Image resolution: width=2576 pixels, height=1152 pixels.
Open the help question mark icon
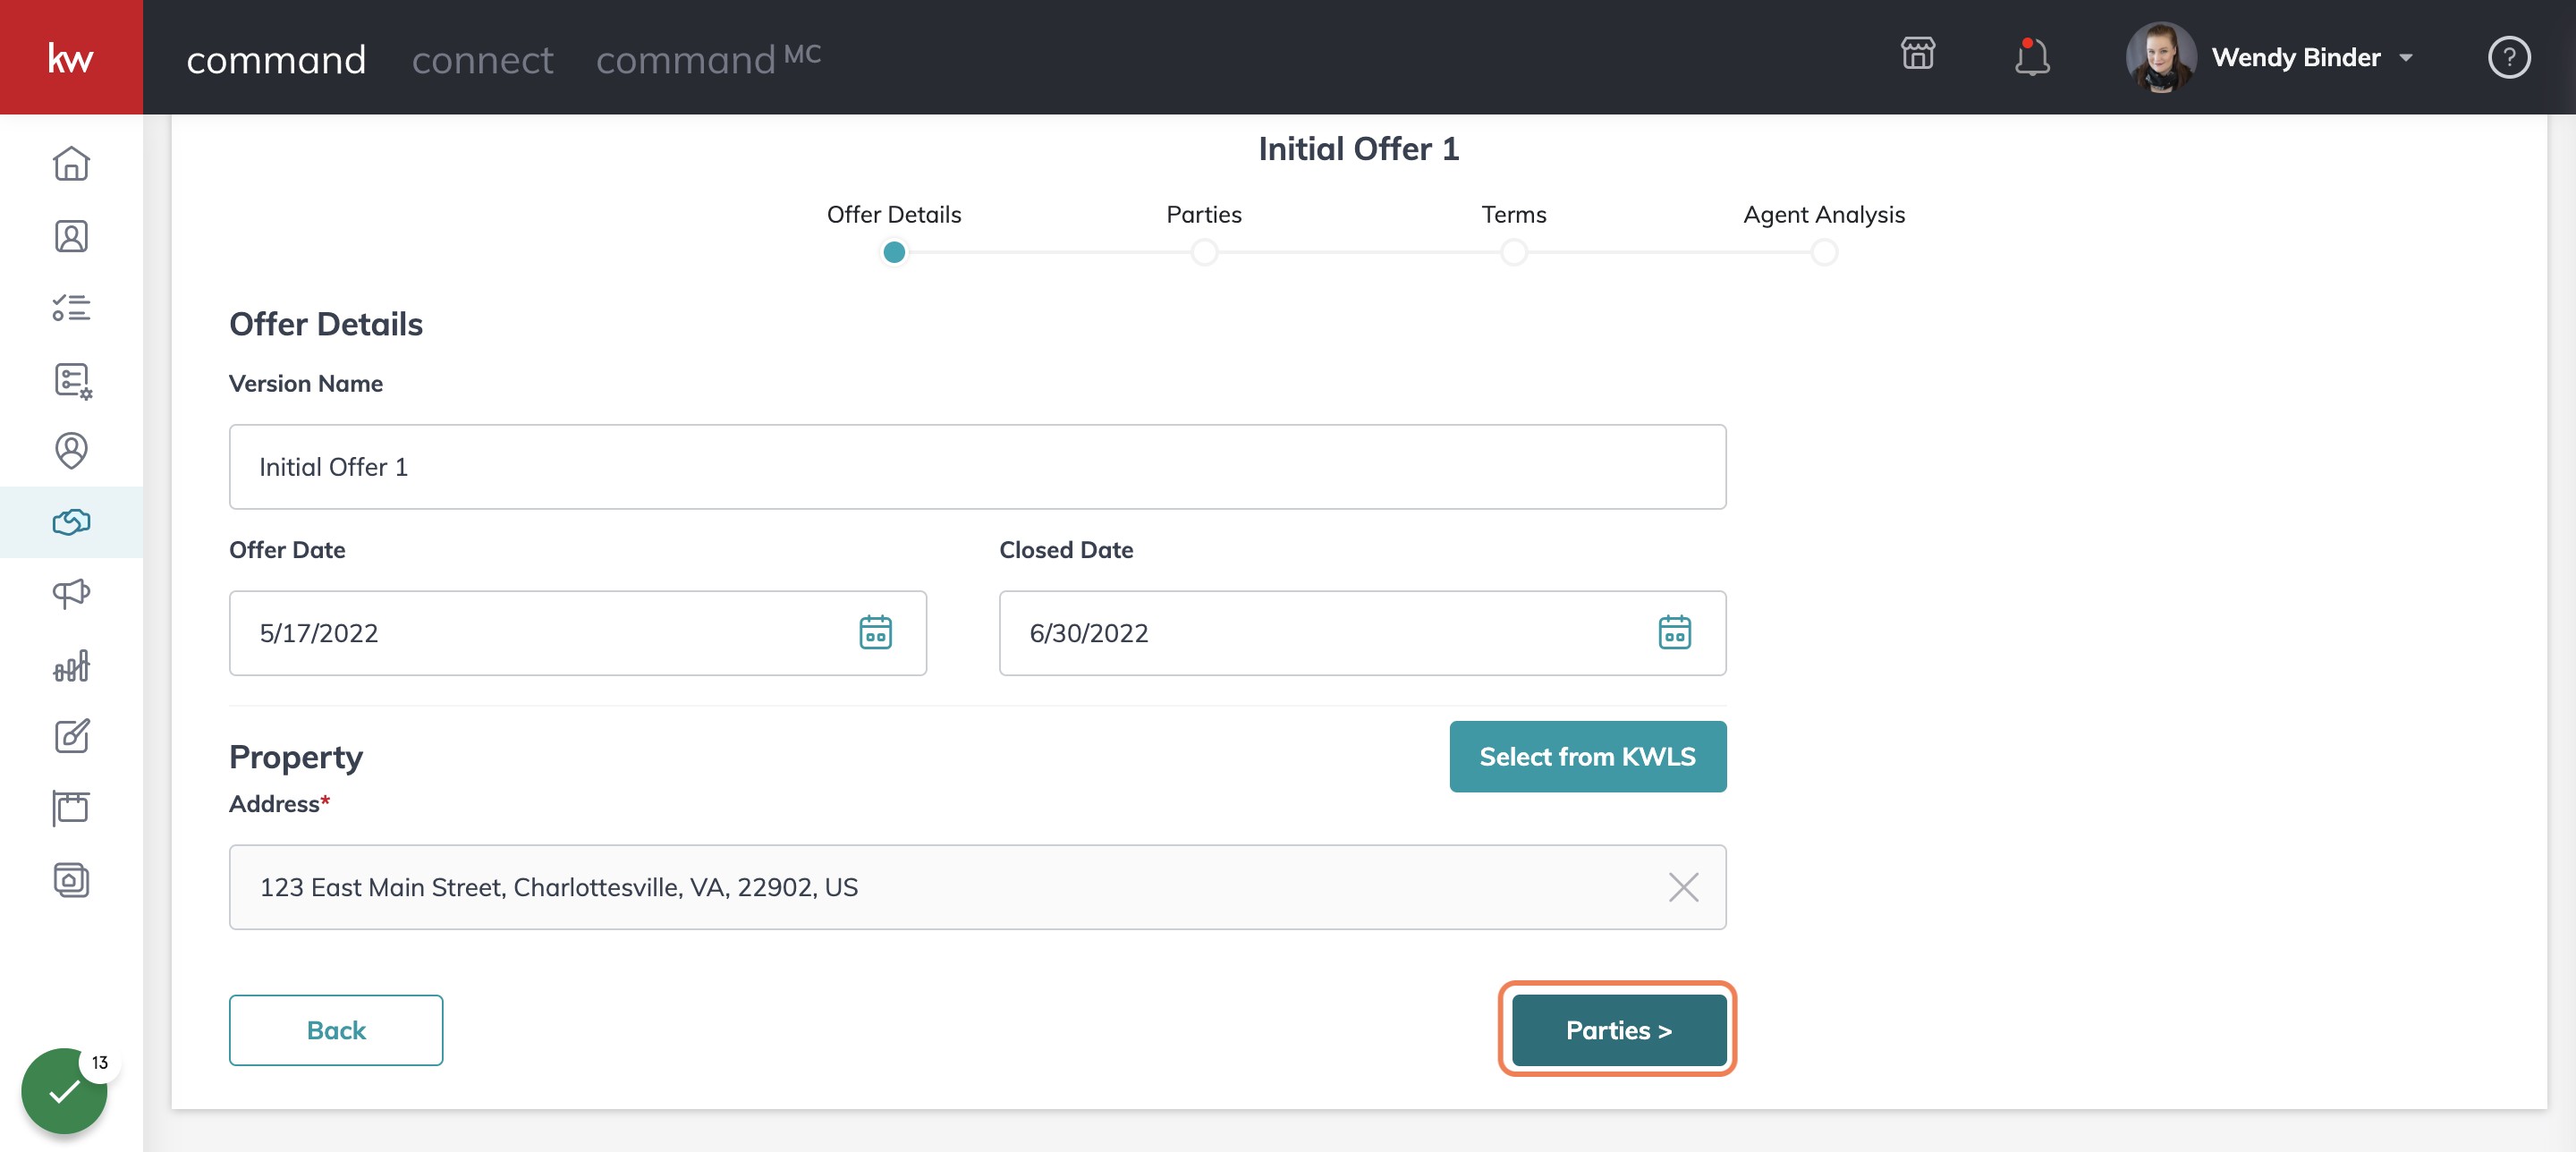[x=2508, y=57]
